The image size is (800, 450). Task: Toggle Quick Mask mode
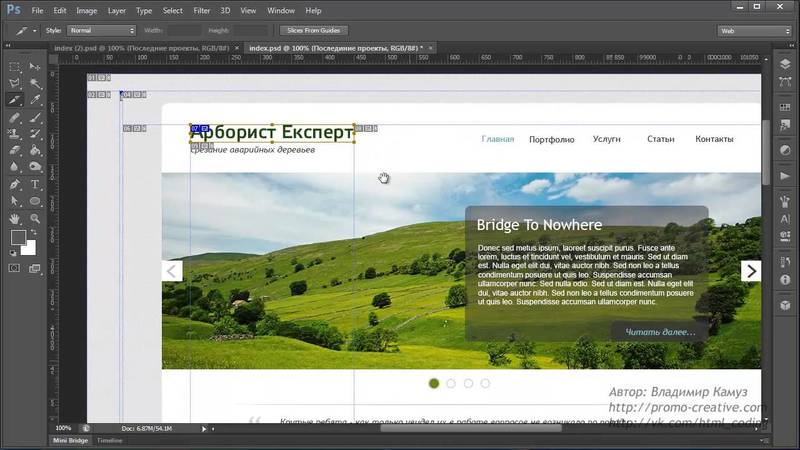14,268
